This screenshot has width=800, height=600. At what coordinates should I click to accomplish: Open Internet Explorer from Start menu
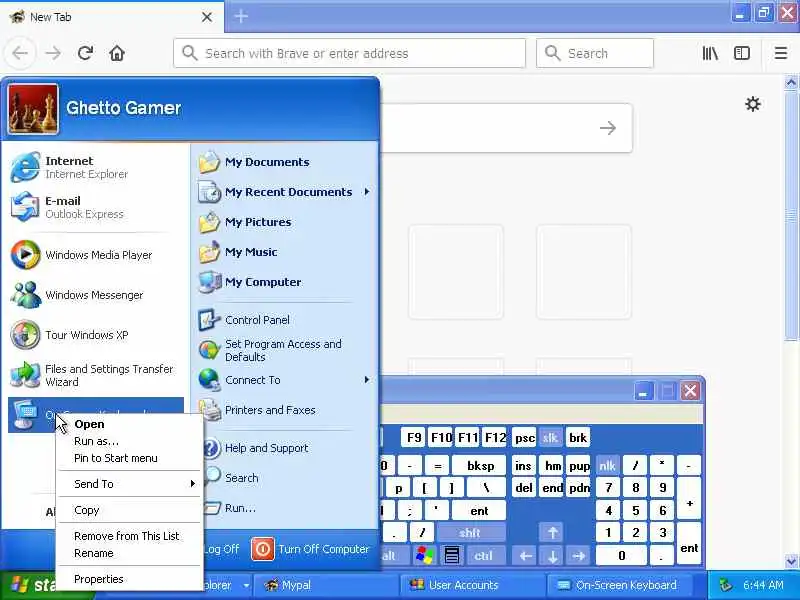95,167
